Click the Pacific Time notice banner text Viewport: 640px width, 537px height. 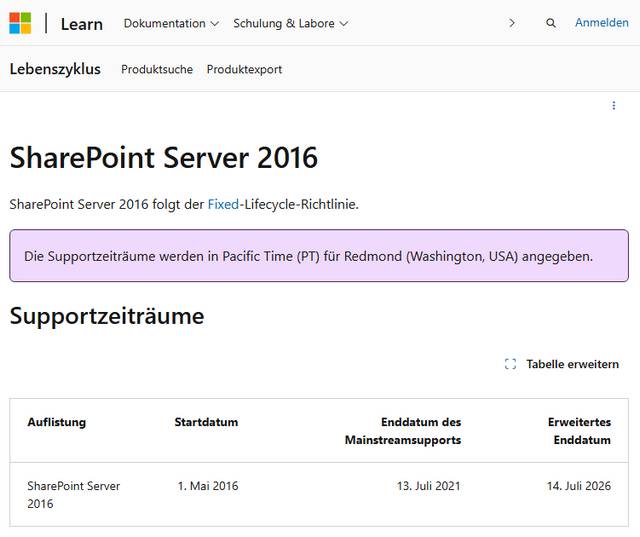pyautogui.click(x=308, y=256)
